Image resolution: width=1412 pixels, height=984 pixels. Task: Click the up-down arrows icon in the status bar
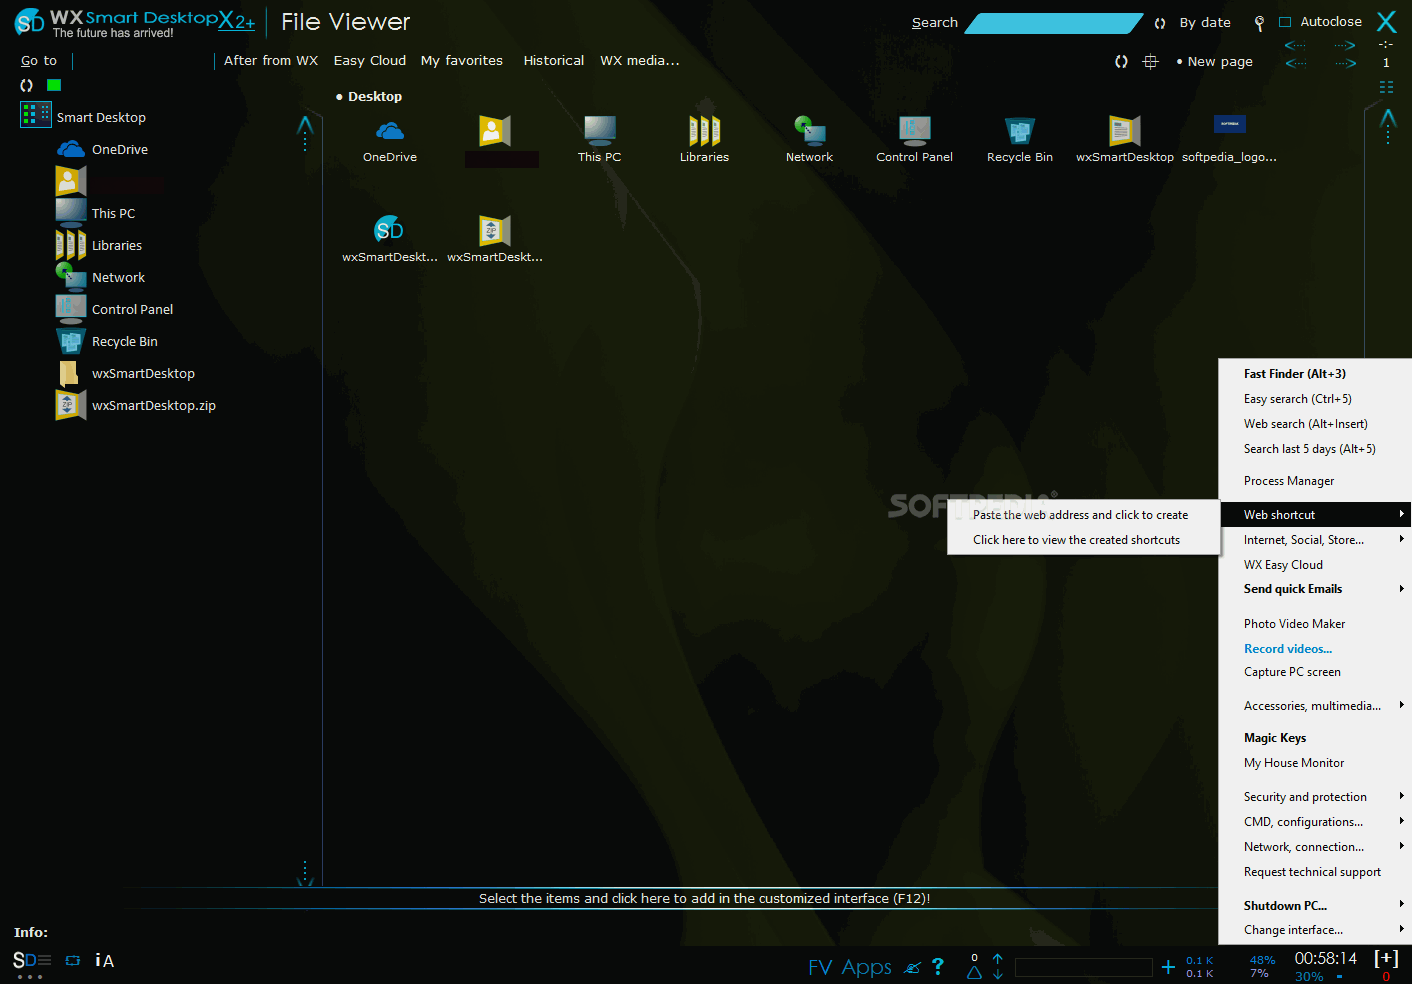click(x=998, y=966)
